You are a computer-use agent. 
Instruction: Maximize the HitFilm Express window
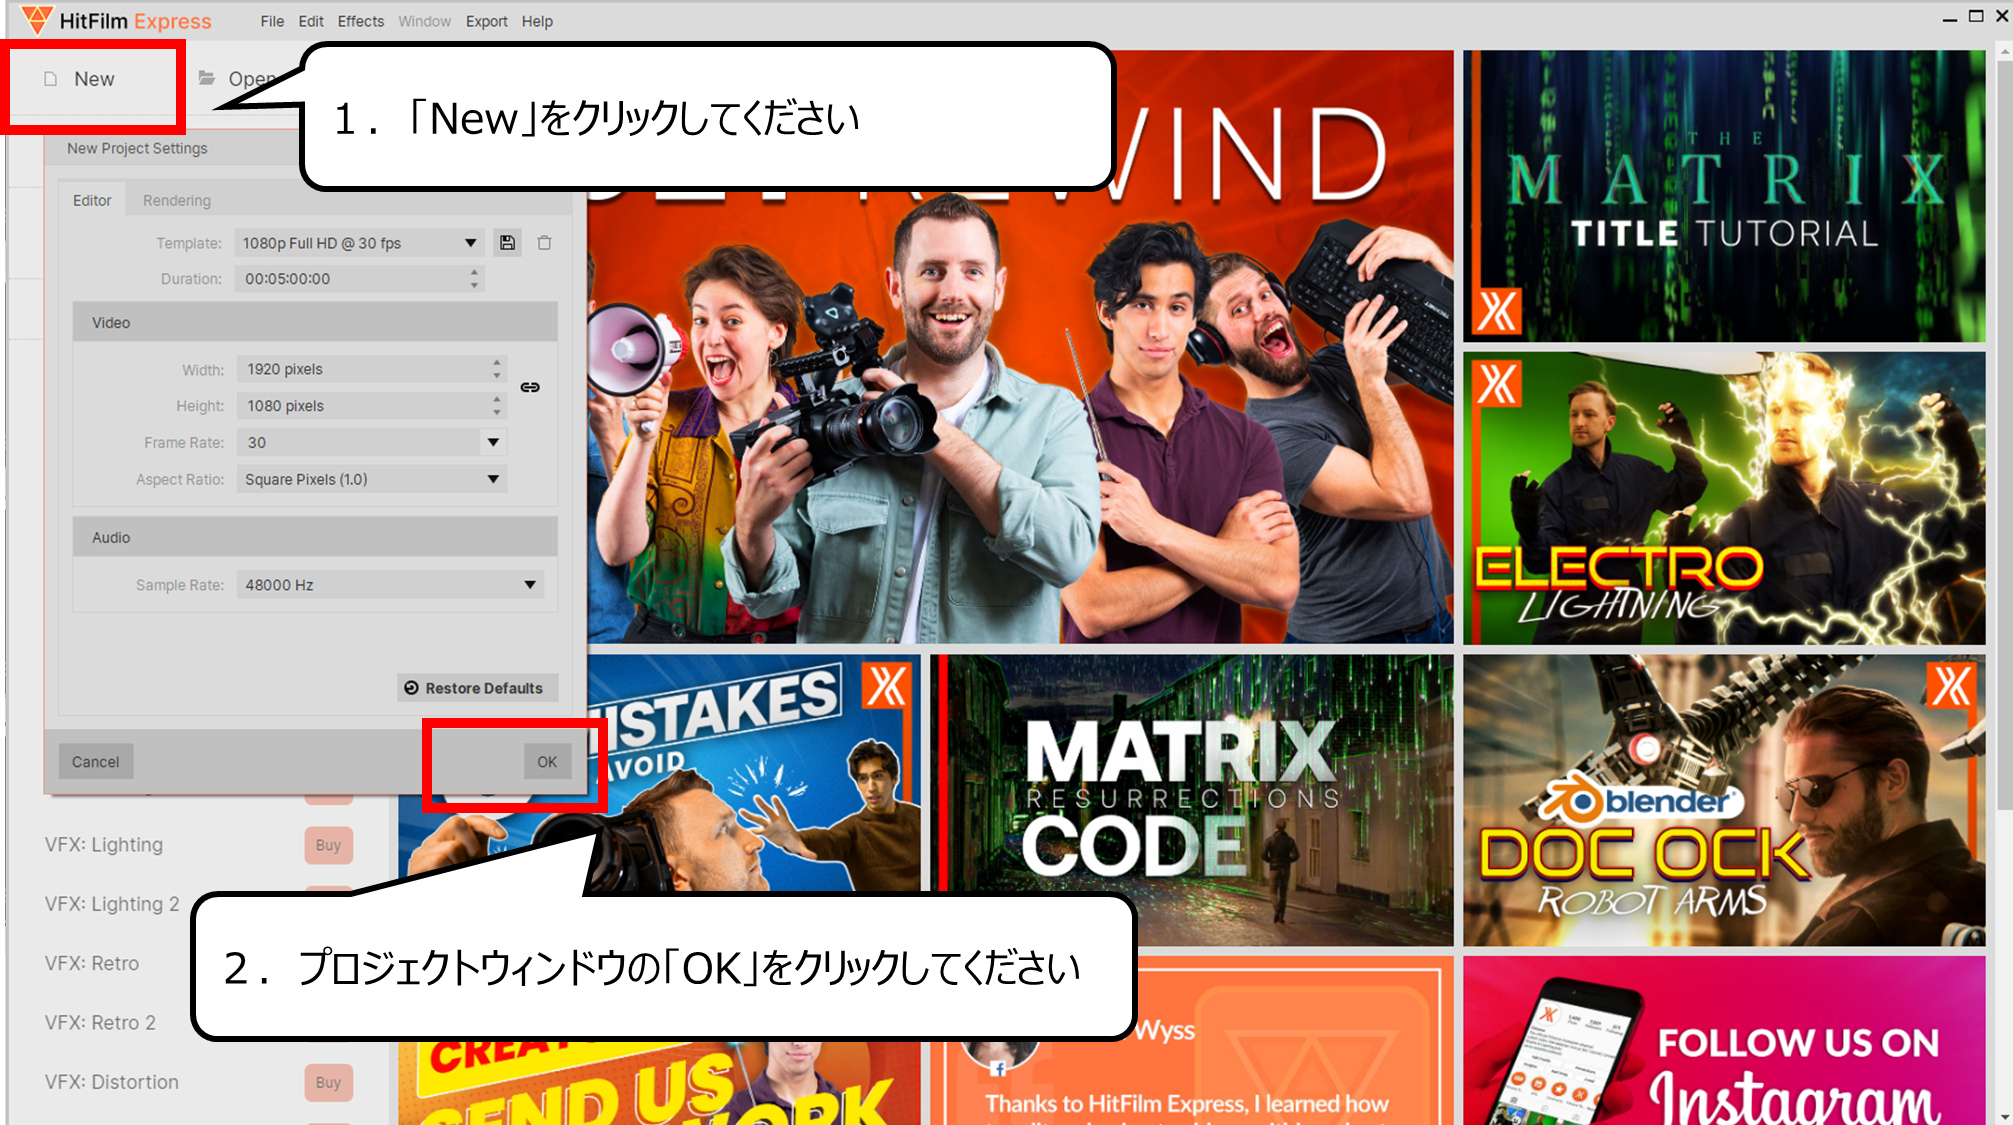click(x=1976, y=16)
